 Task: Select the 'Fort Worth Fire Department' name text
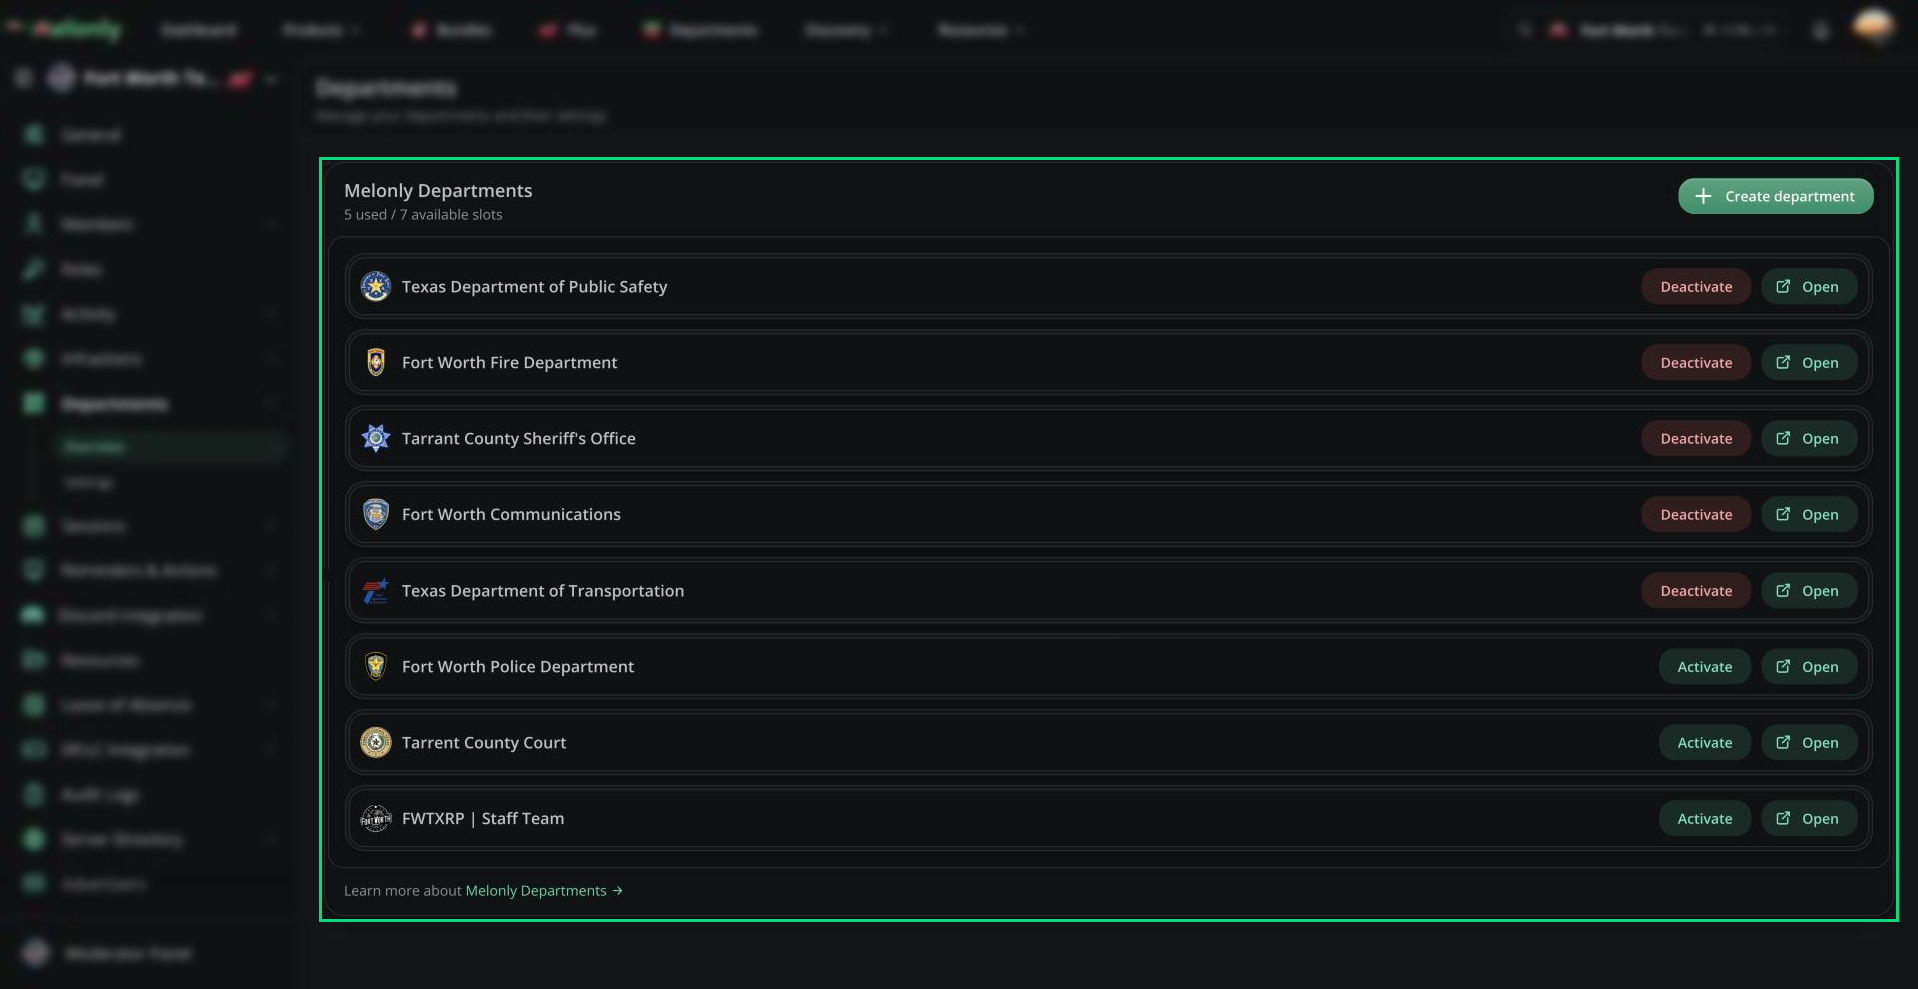point(509,363)
